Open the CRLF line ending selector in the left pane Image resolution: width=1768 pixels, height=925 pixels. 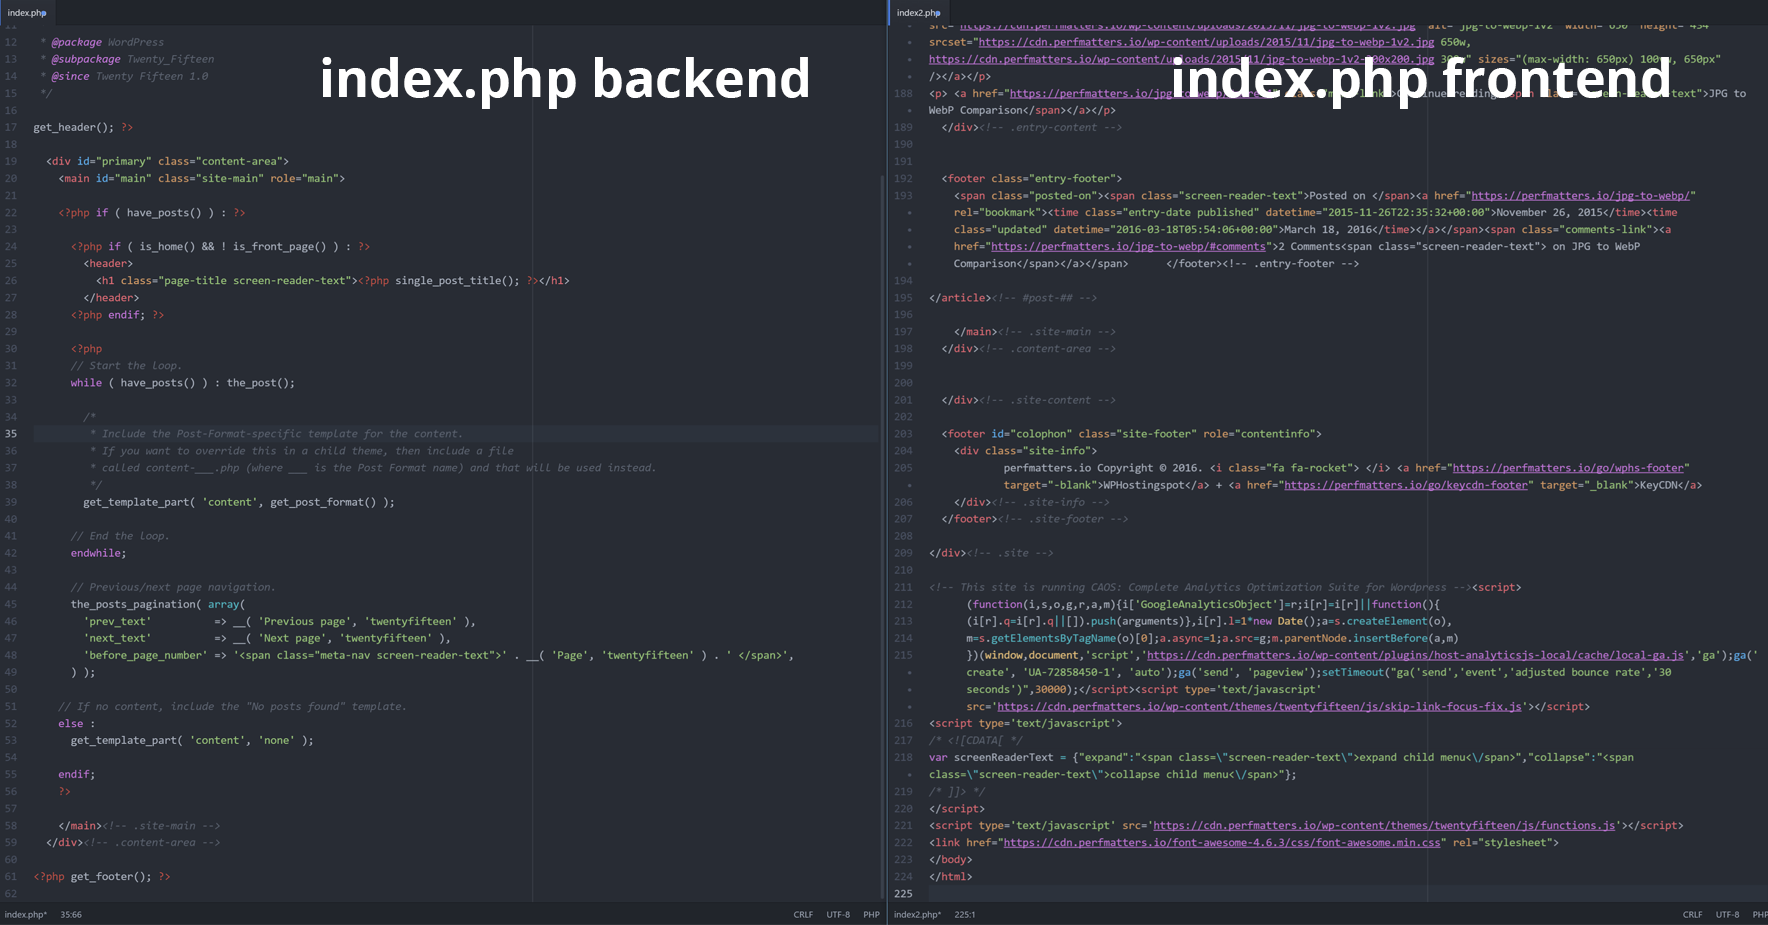(x=803, y=915)
